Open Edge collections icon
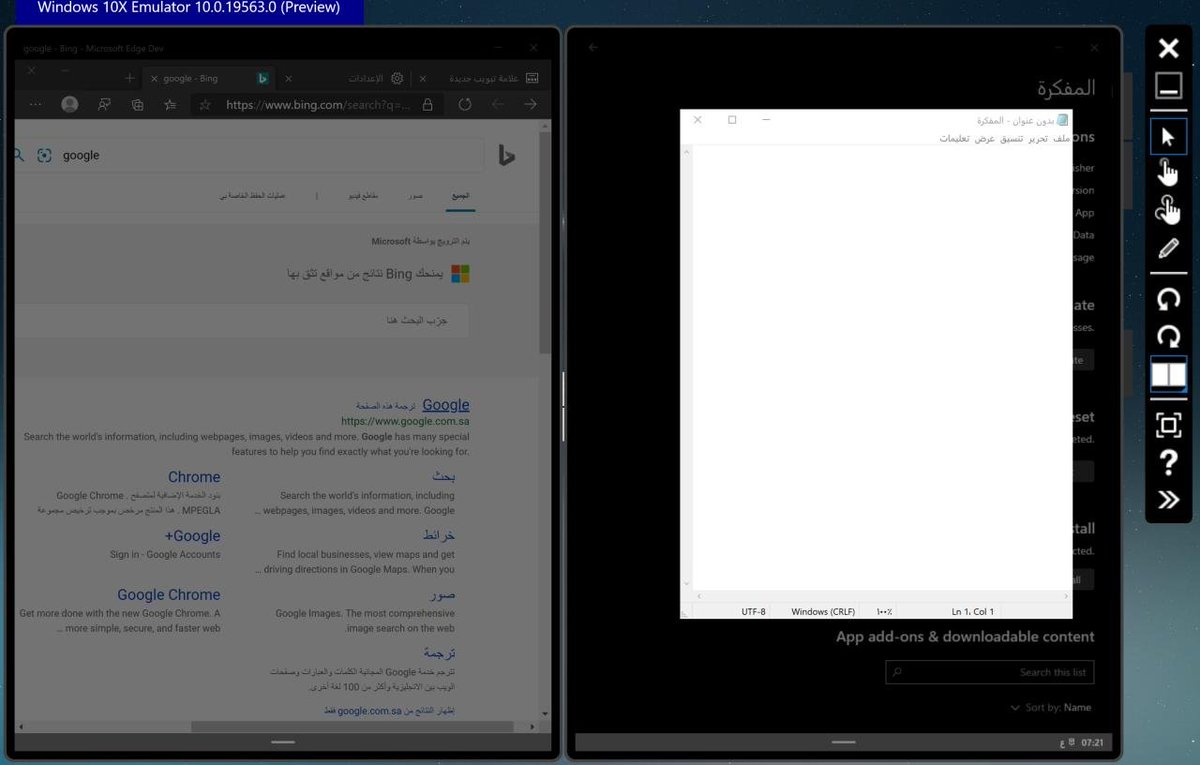The image size is (1200, 765). pyautogui.click(x=138, y=104)
